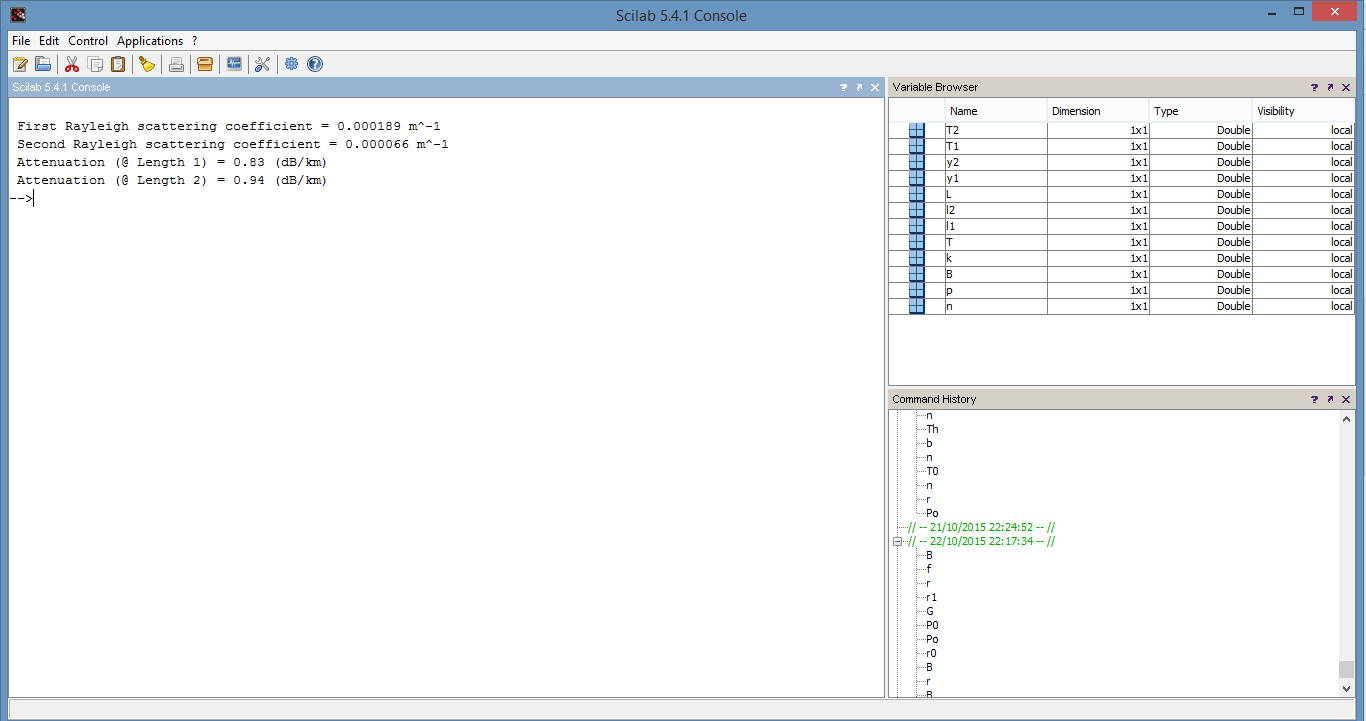Clear the console with the broom icon

point(147,64)
